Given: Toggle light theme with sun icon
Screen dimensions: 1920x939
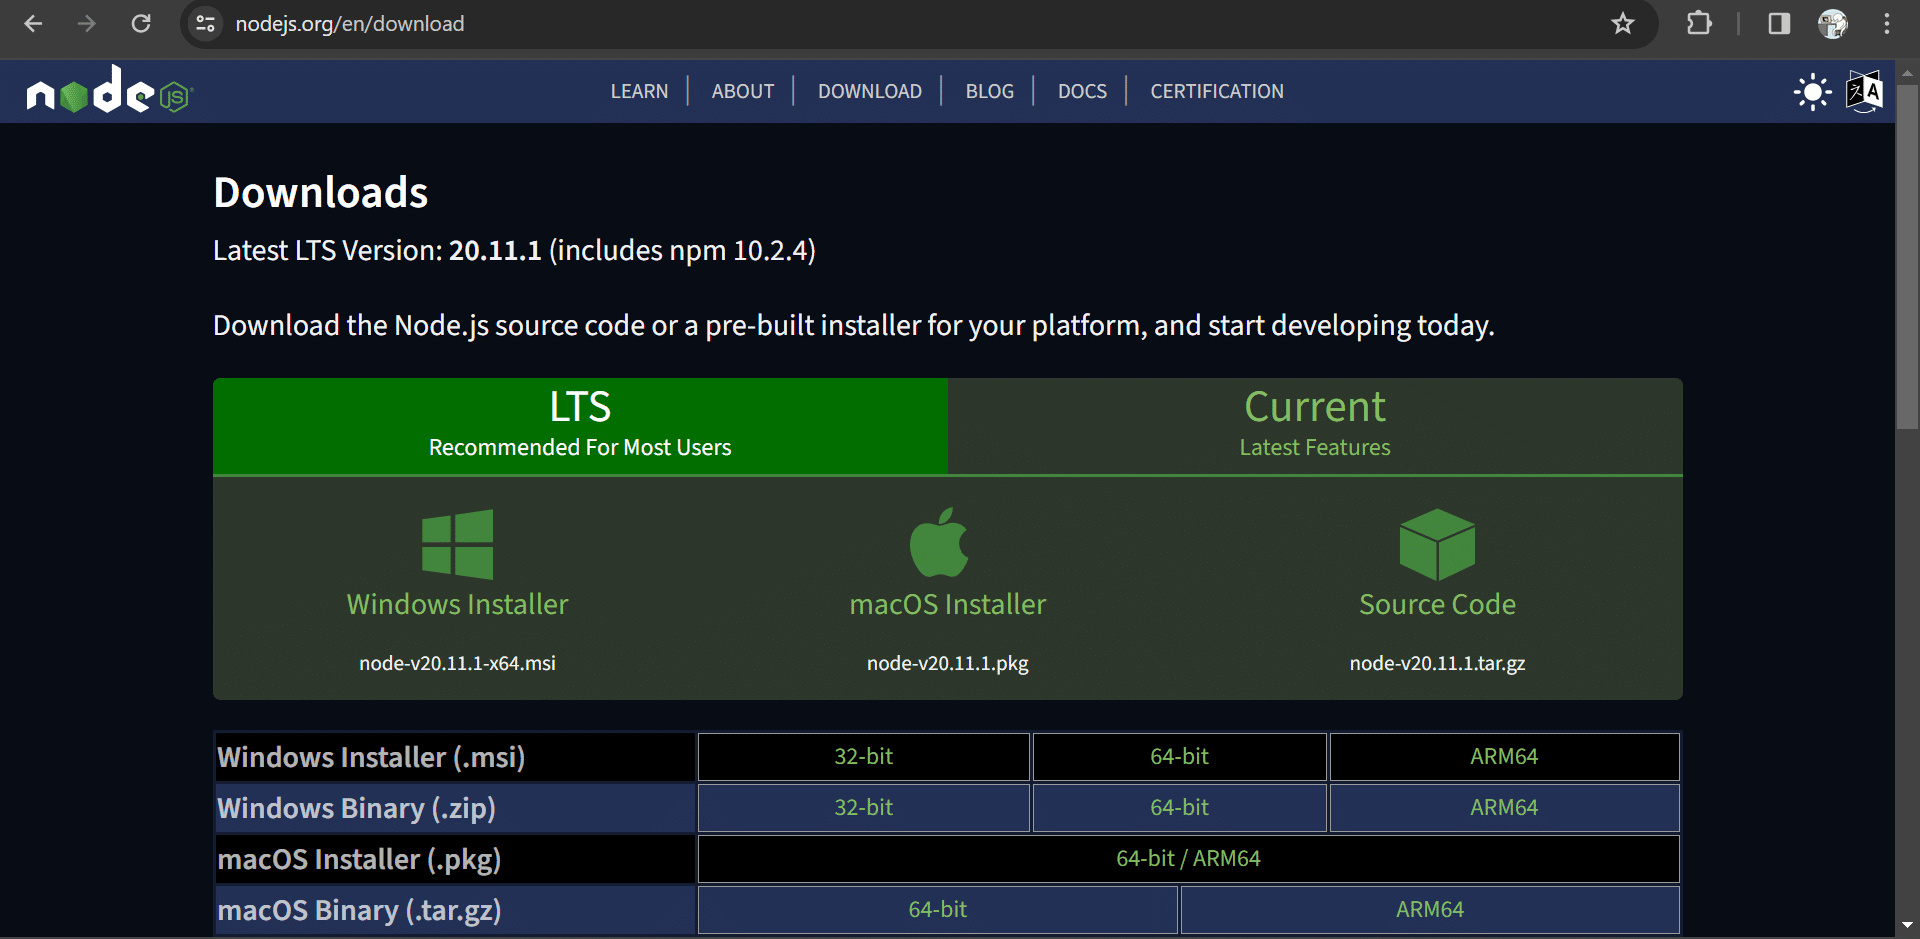Looking at the screenshot, I should (x=1812, y=92).
